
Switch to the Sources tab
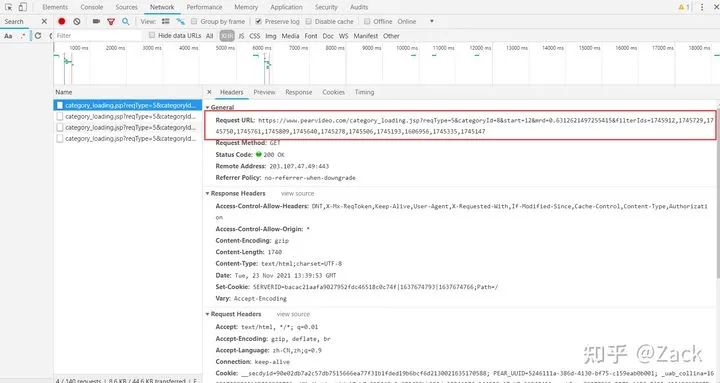126,7
